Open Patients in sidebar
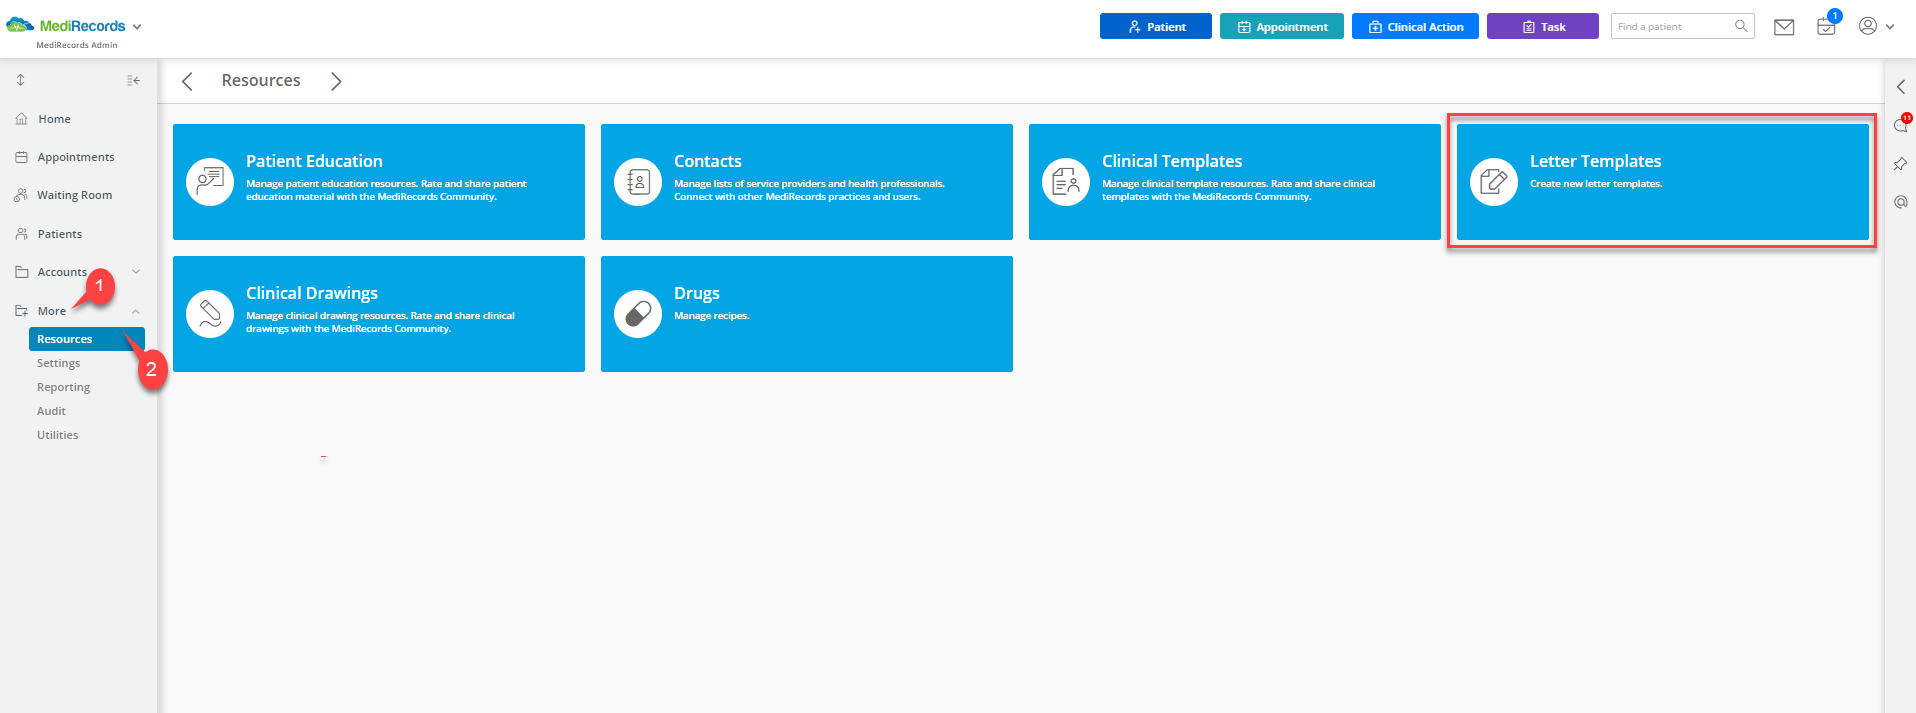 point(60,234)
